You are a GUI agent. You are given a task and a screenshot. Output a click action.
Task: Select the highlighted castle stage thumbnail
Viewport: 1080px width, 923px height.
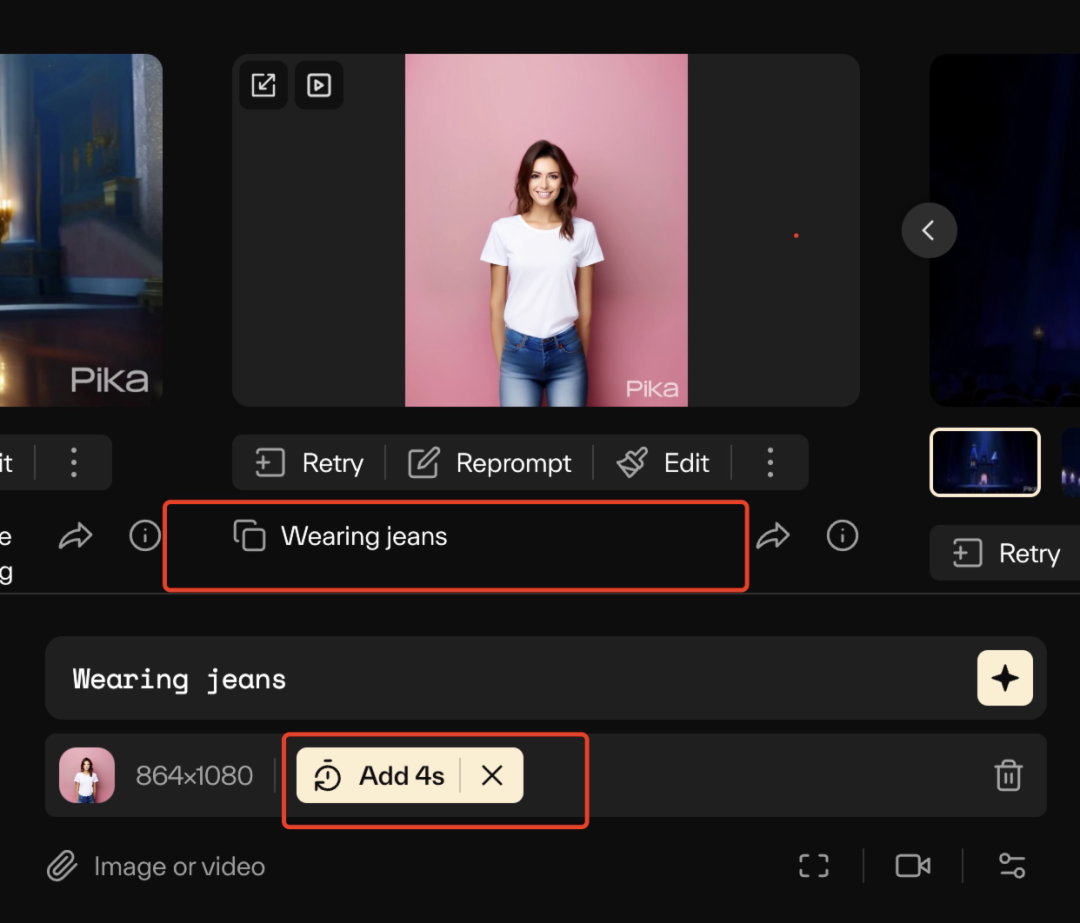pyautogui.click(x=985, y=462)
